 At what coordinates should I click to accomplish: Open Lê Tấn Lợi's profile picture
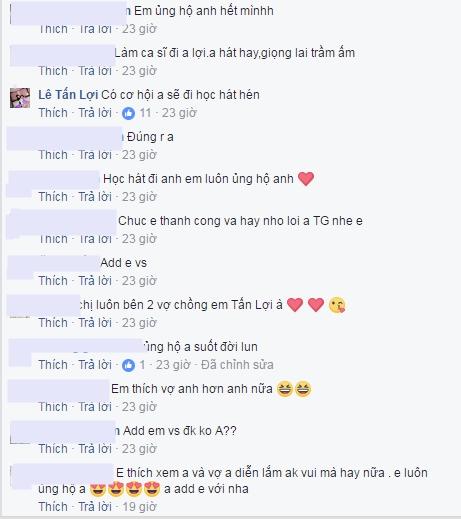click(x=20, y=98)
